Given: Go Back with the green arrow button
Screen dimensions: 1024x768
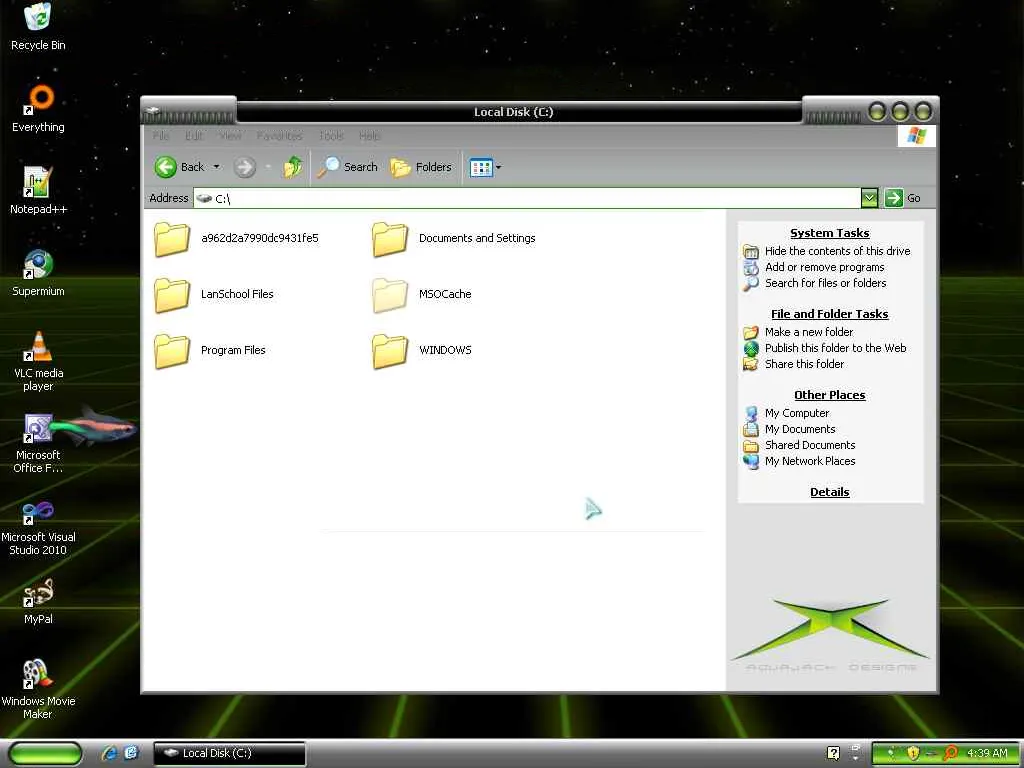Looking at the screenshot, I should [180, 167].
